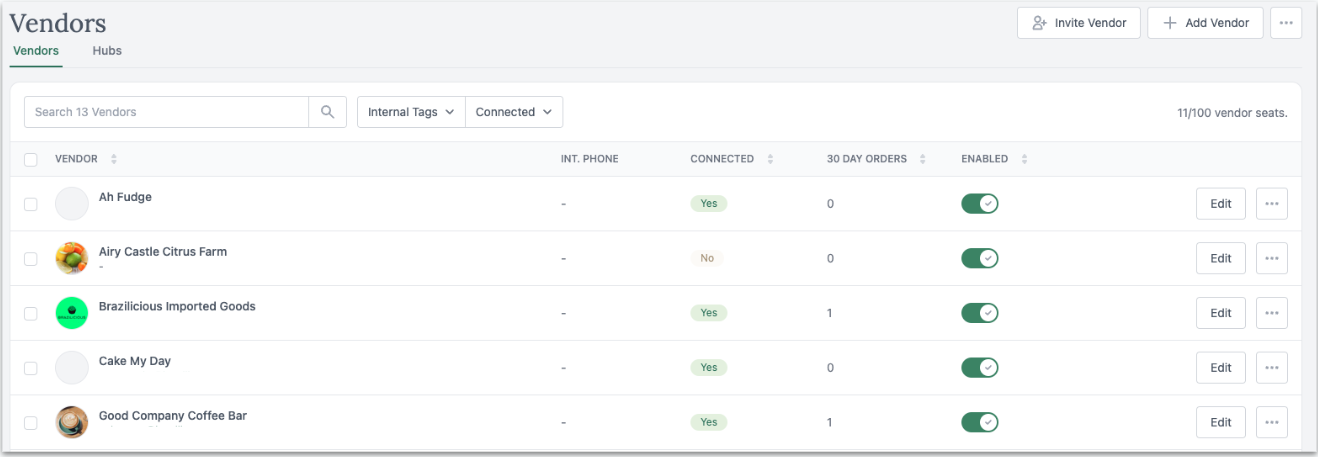Image resolution: width=1318 pixels, height=457 pixels.
Task: Open more options for Brazilicious Imported Goods
Action: coord(1271,313)
